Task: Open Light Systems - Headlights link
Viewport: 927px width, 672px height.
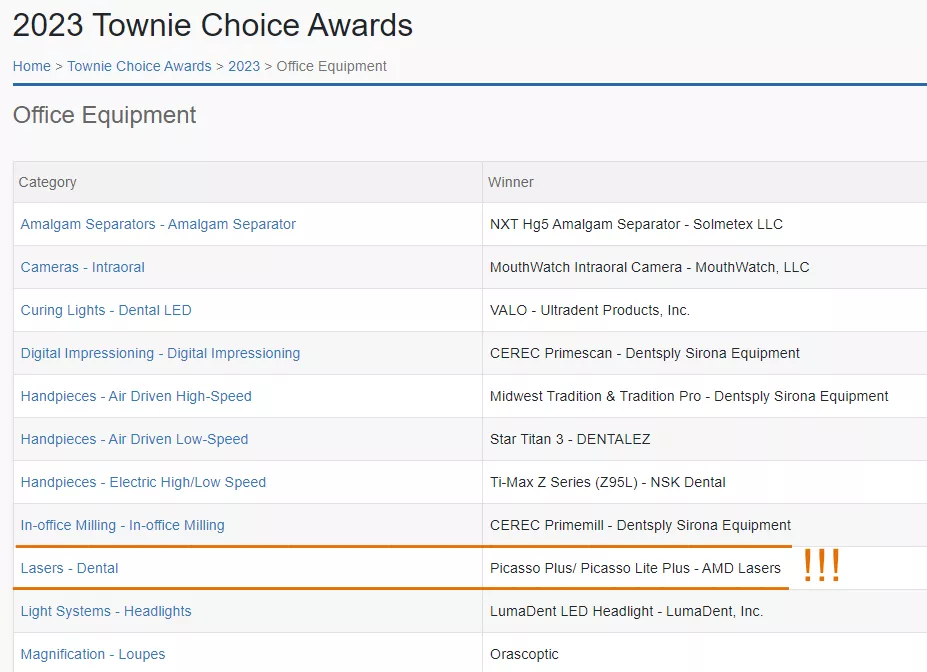Action: coord(106,612)
